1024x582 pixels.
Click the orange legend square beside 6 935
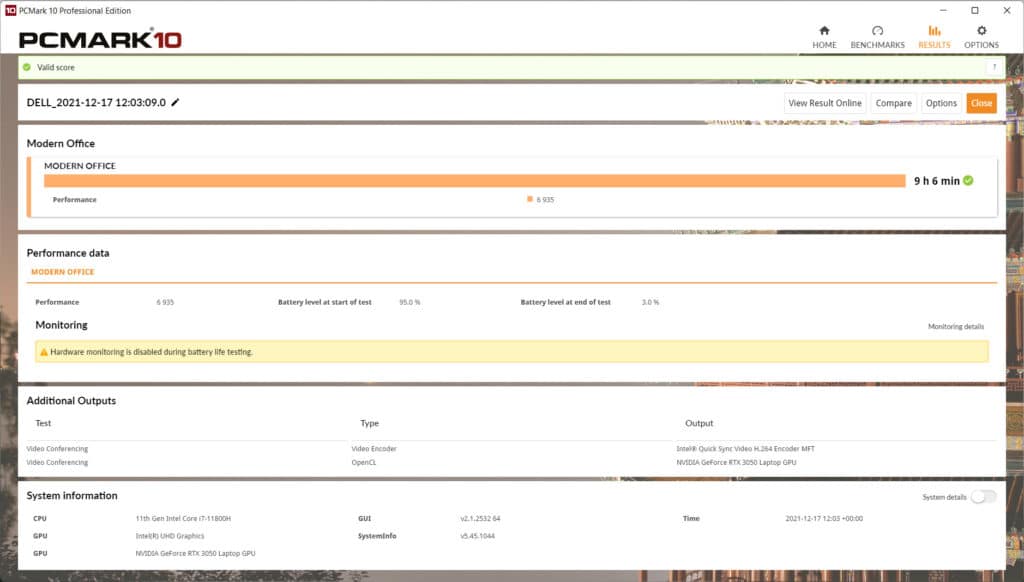pyautogui.click(x=530, y=199)
